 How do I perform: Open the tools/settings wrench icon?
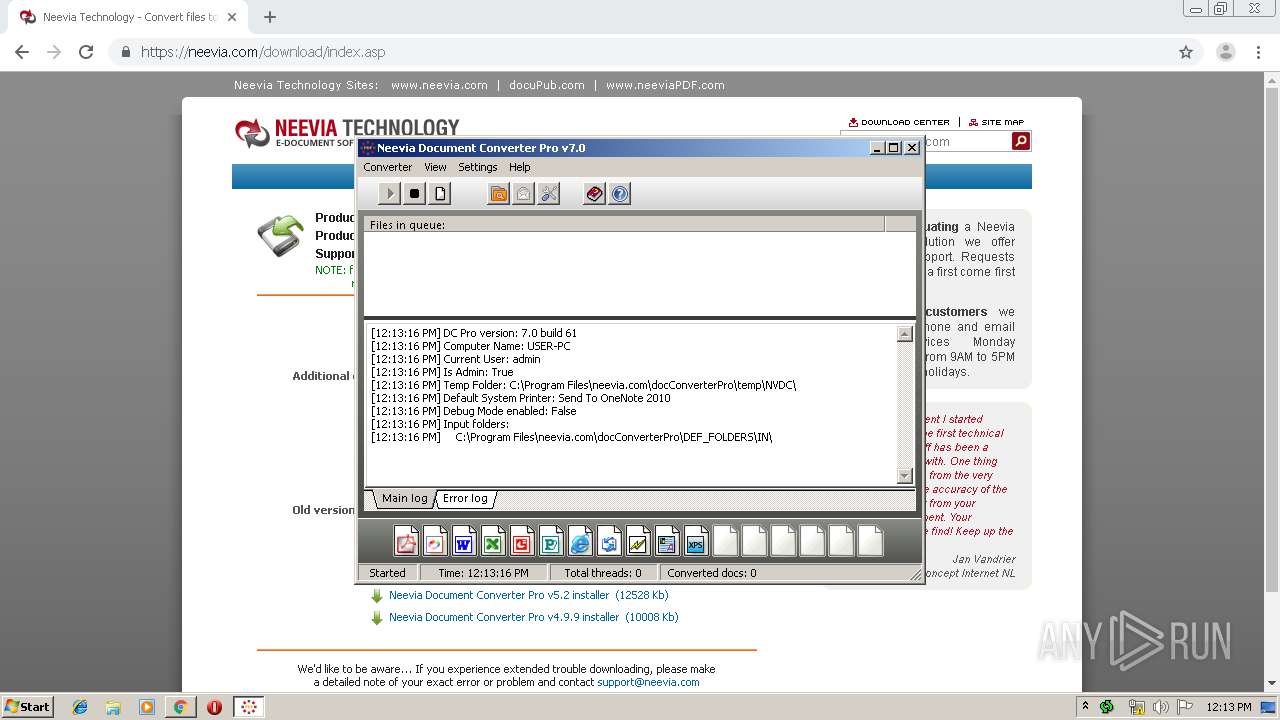pyautogui.click(x=549, y=194)
